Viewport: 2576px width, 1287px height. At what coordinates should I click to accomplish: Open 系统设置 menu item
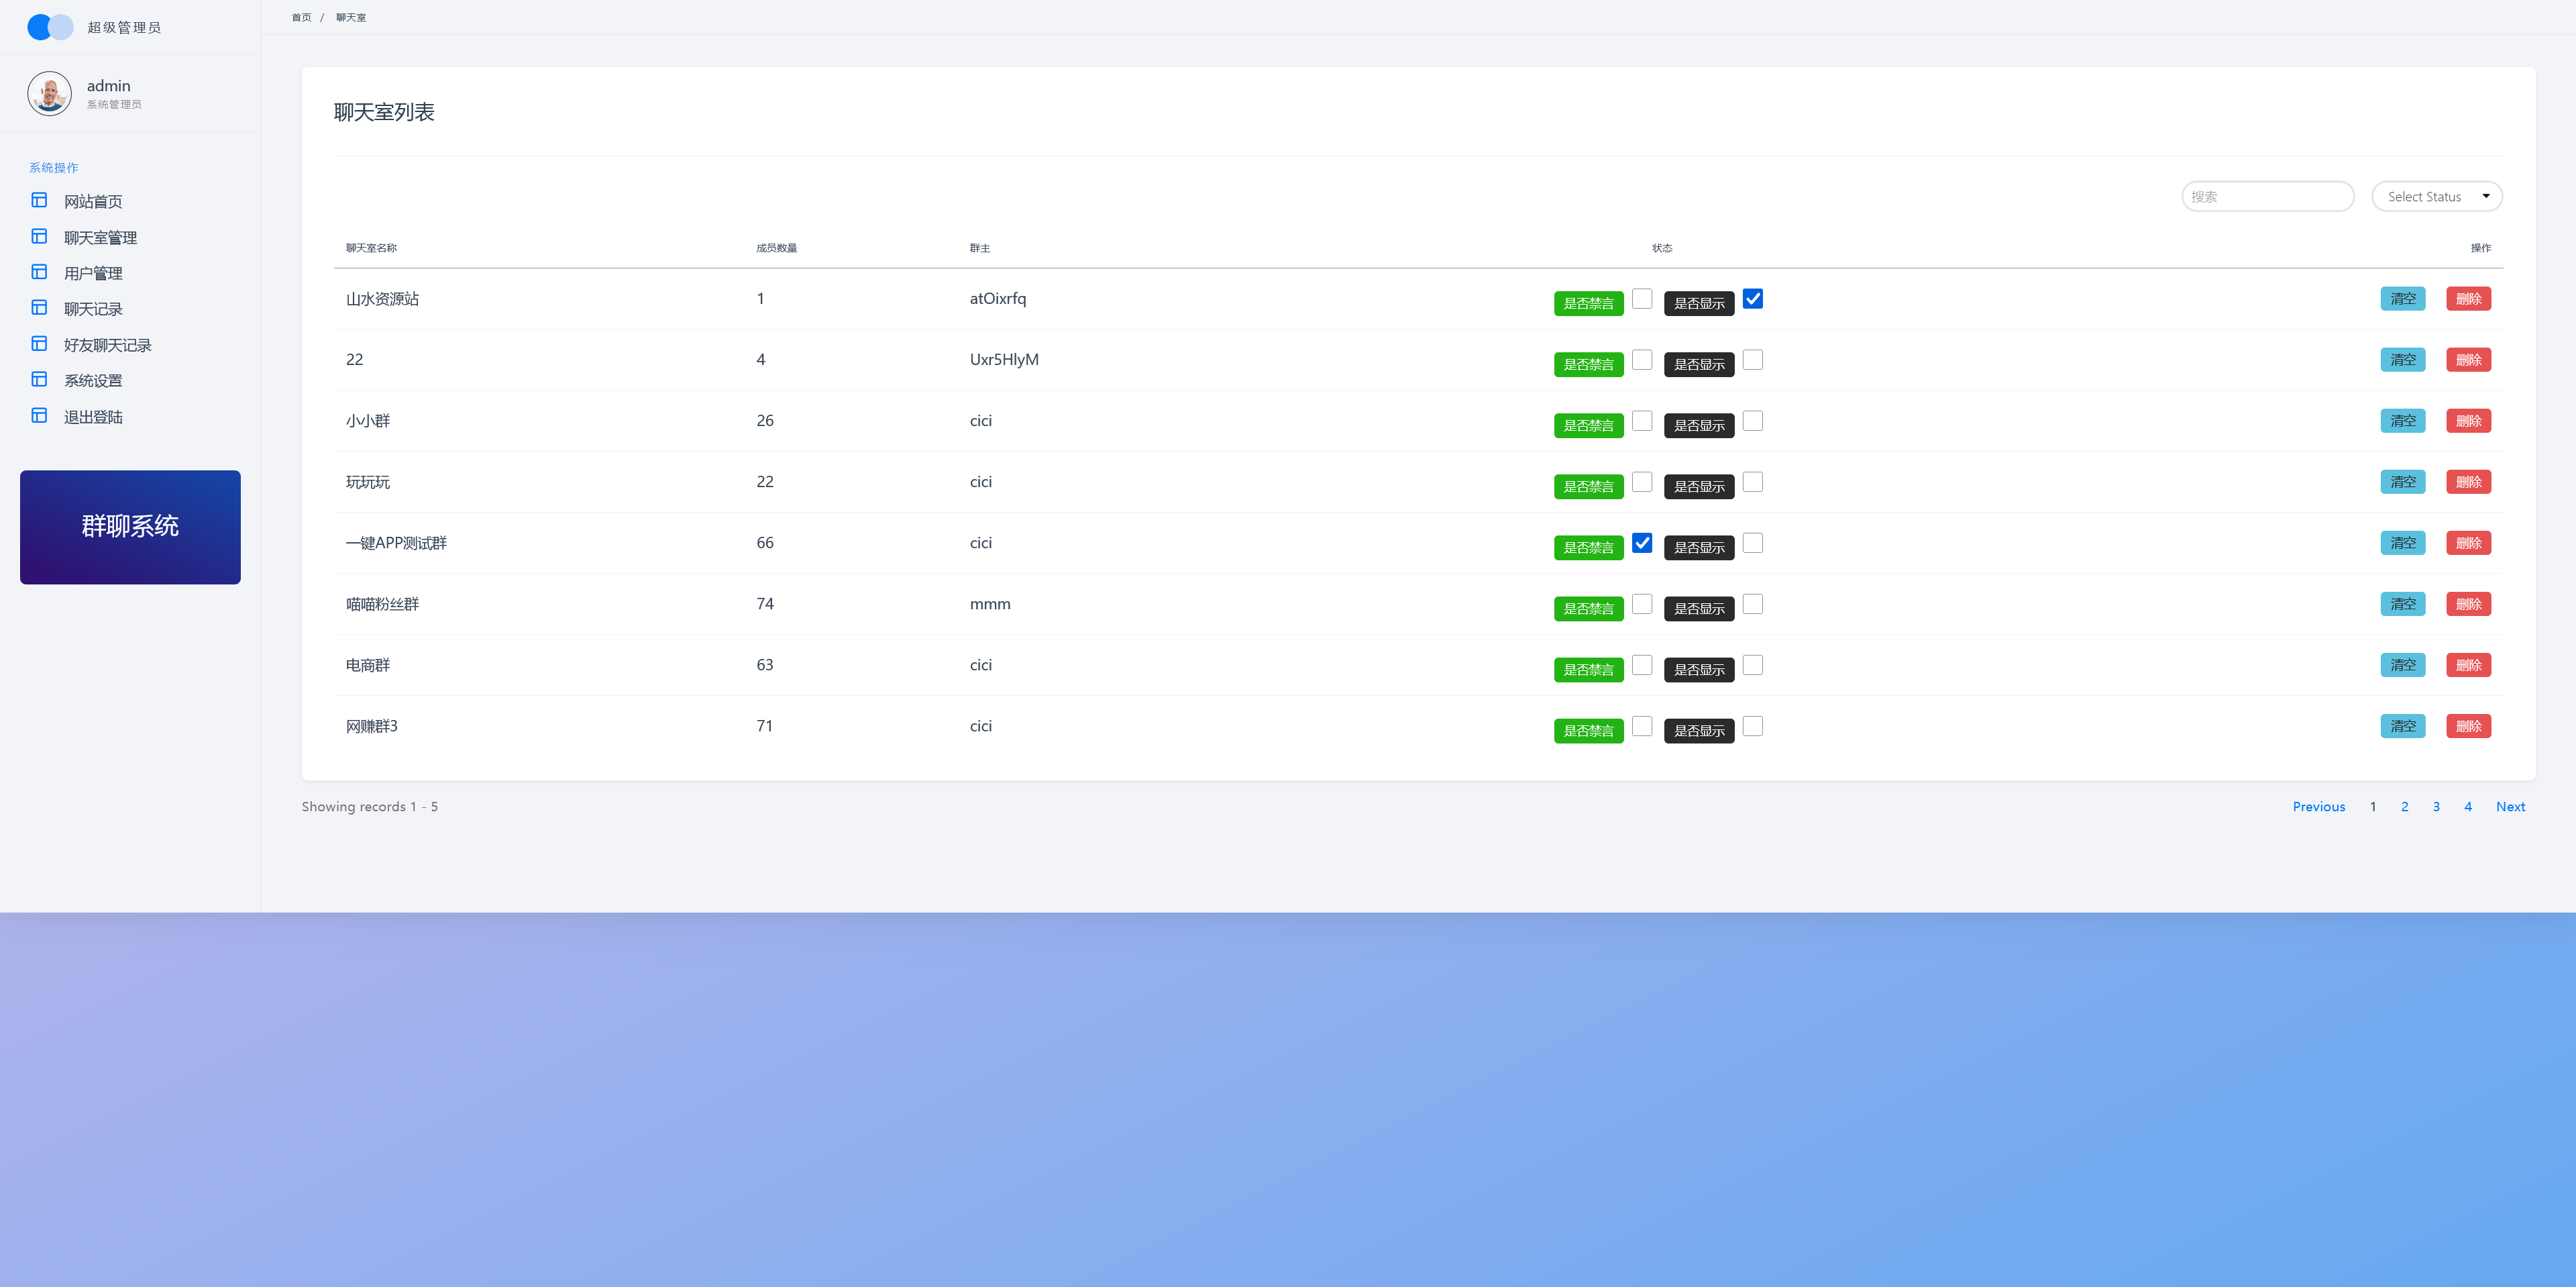tap(93, 381)
